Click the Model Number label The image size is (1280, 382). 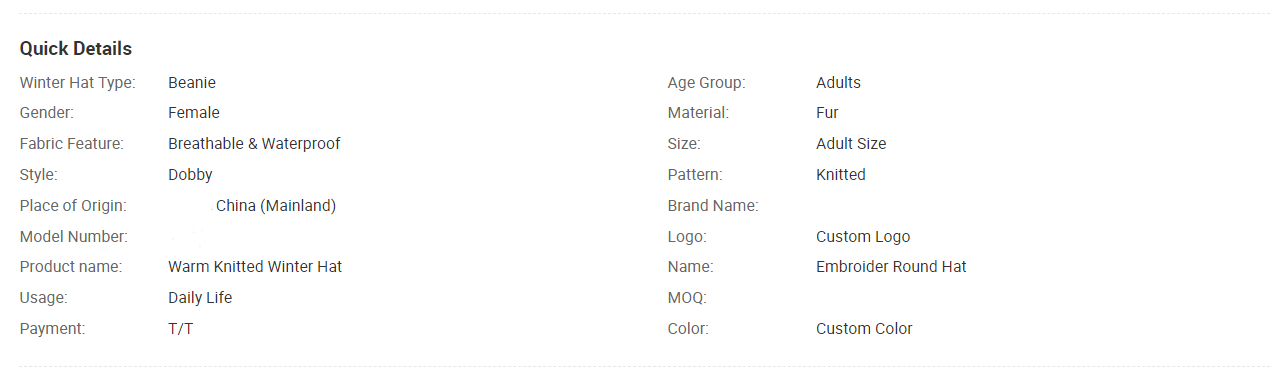click(74, 237)
